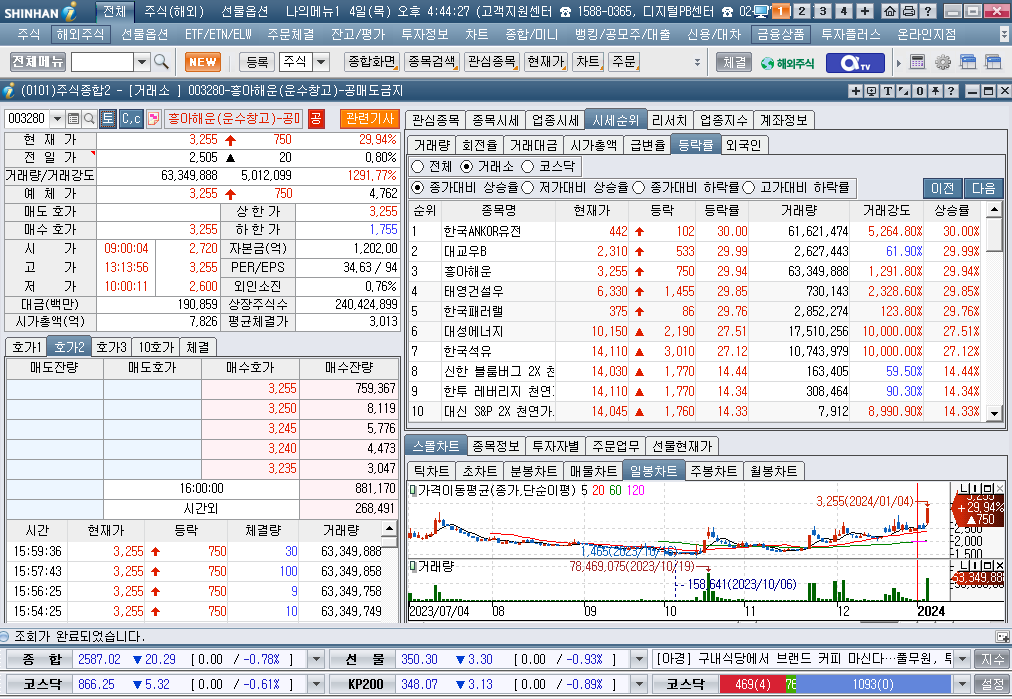Click the 체결 toolbar button

[x=734, y=63]
